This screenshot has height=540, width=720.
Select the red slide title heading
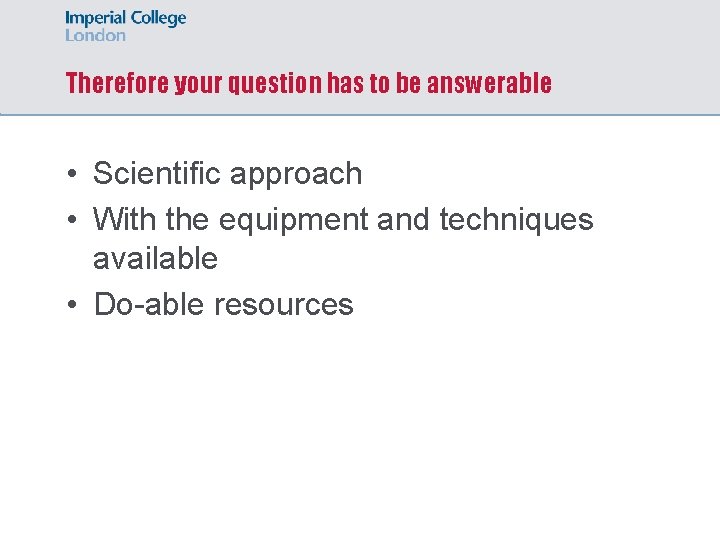pyautogui.click(x=309, y=83)
